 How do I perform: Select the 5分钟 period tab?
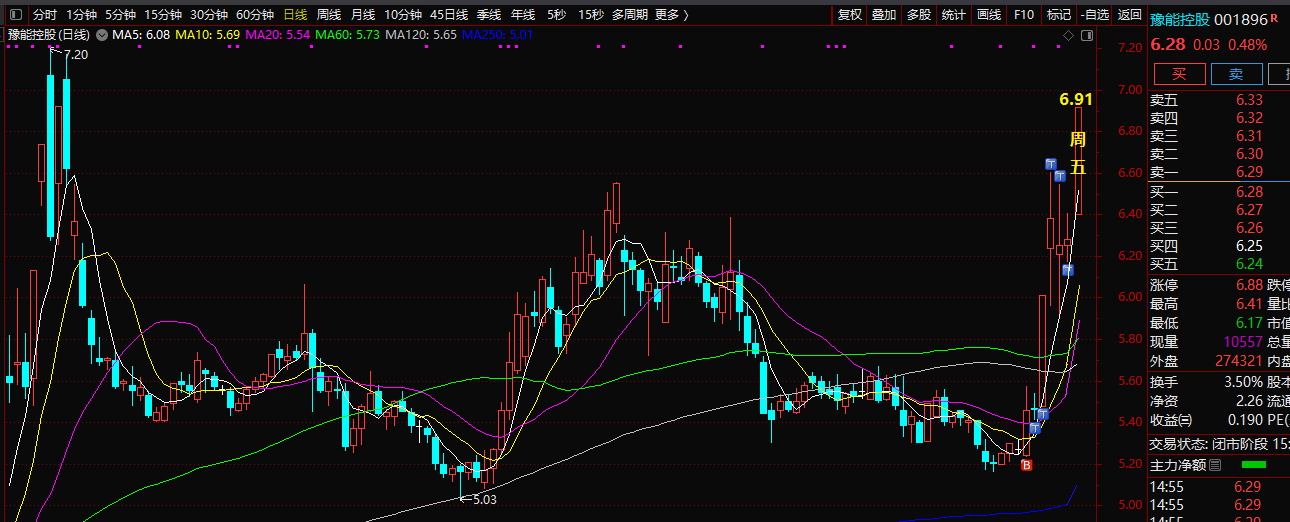120,15
